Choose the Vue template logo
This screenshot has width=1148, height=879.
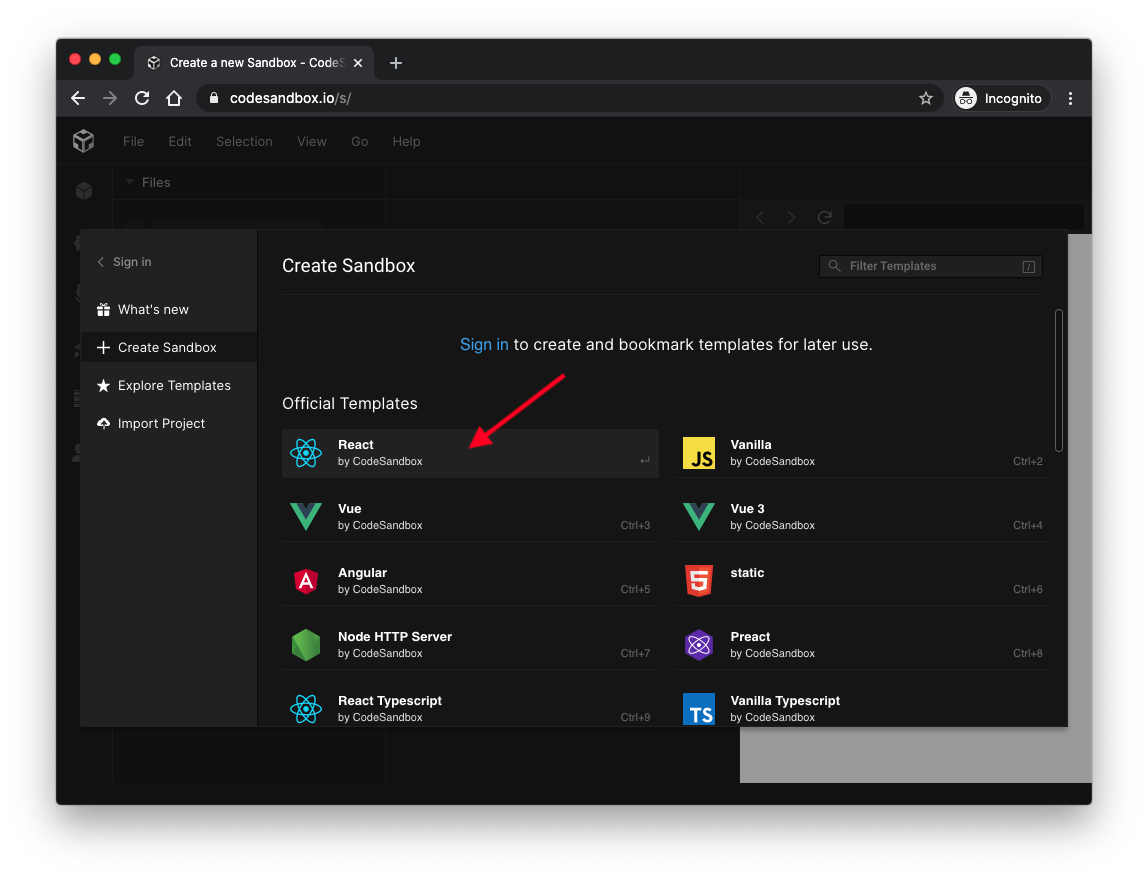point(305,517)
